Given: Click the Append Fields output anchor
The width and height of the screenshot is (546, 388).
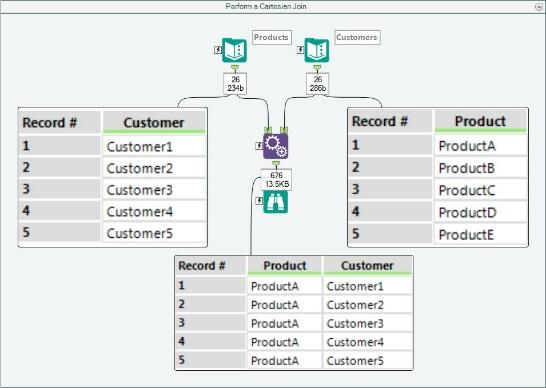Looking at the screenshot, I should click(276, 164).
